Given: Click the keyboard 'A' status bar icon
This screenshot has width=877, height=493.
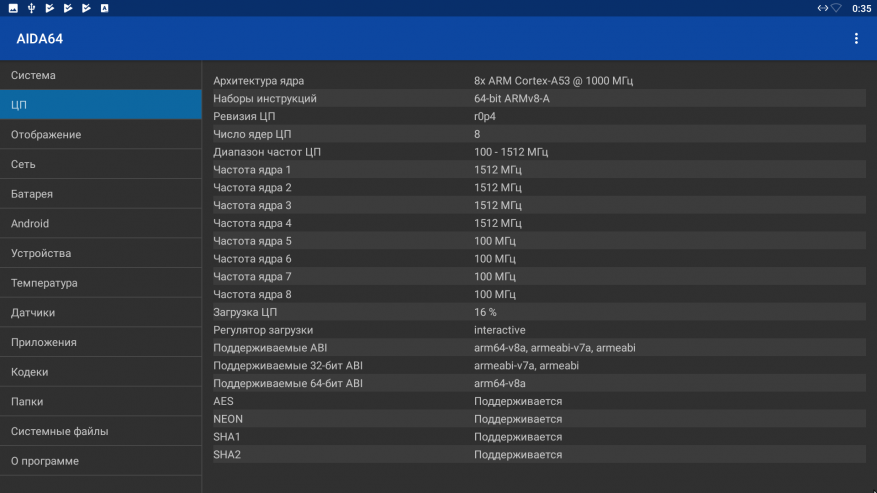Looking at the screenshot, I should point(105,8).
